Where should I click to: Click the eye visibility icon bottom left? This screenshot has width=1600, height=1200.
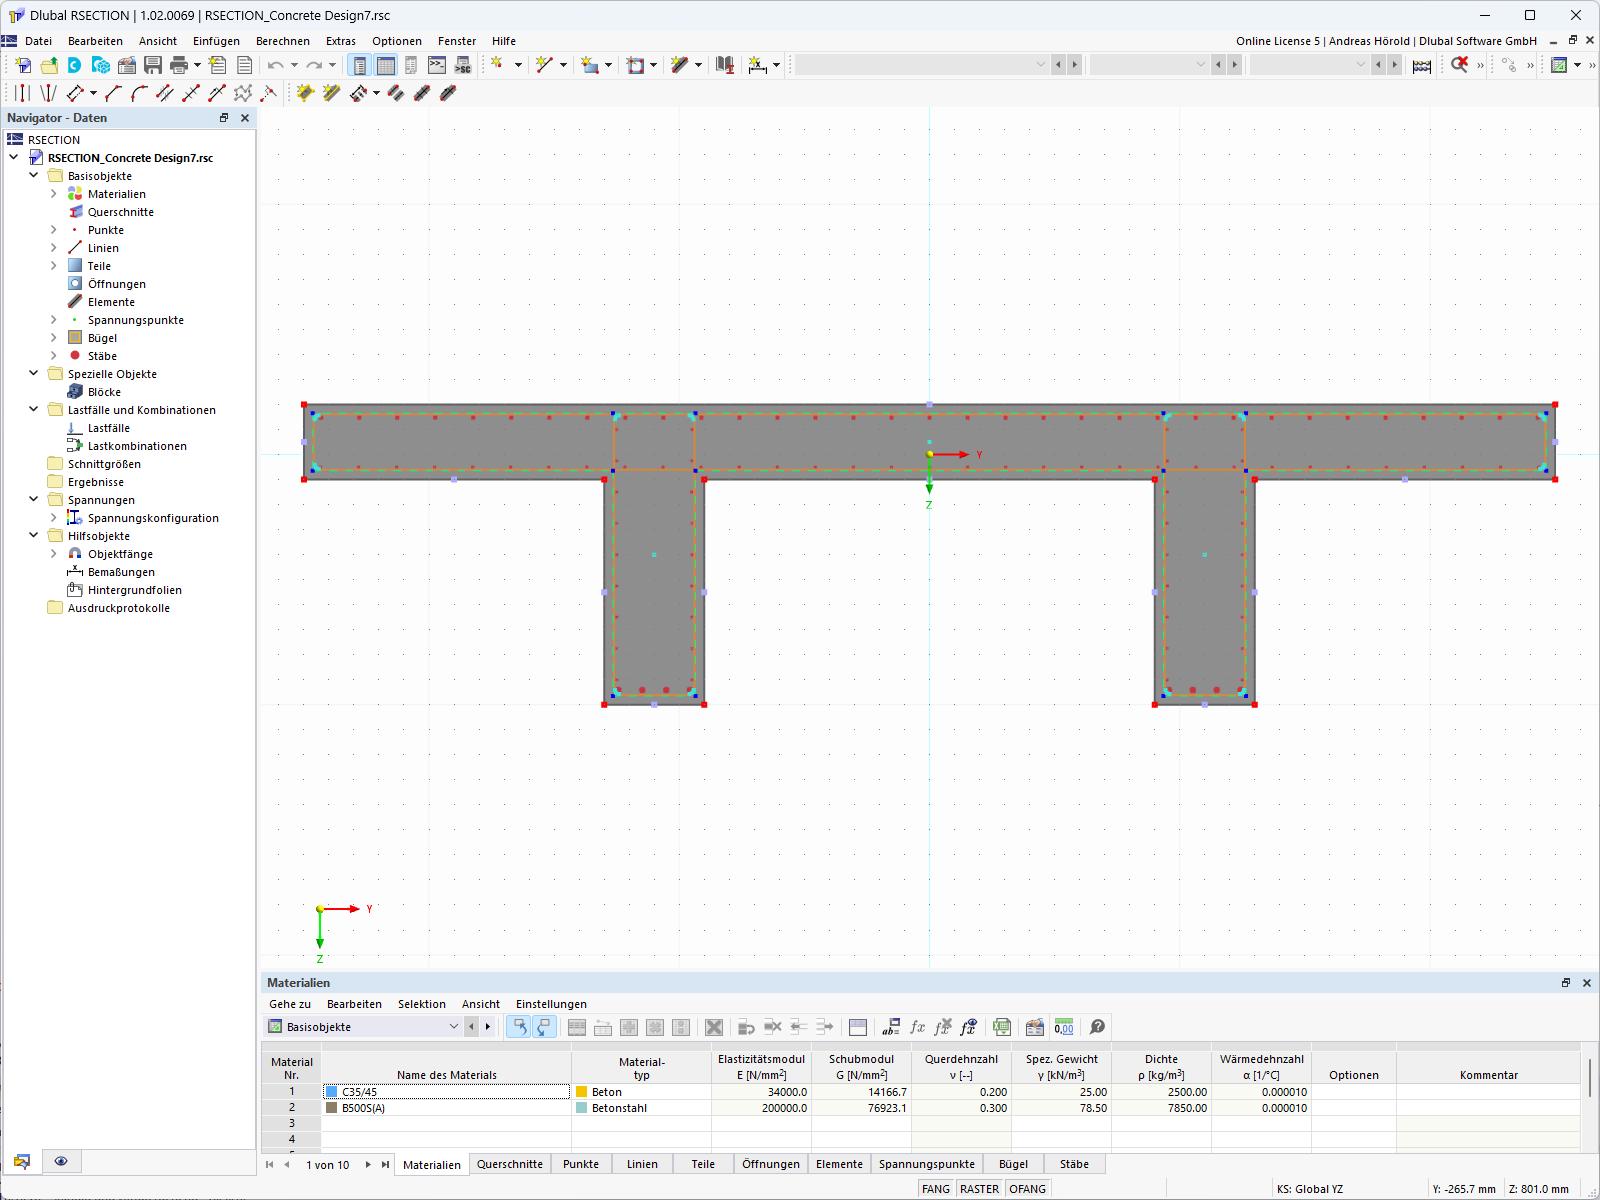tap(61, 1161)
